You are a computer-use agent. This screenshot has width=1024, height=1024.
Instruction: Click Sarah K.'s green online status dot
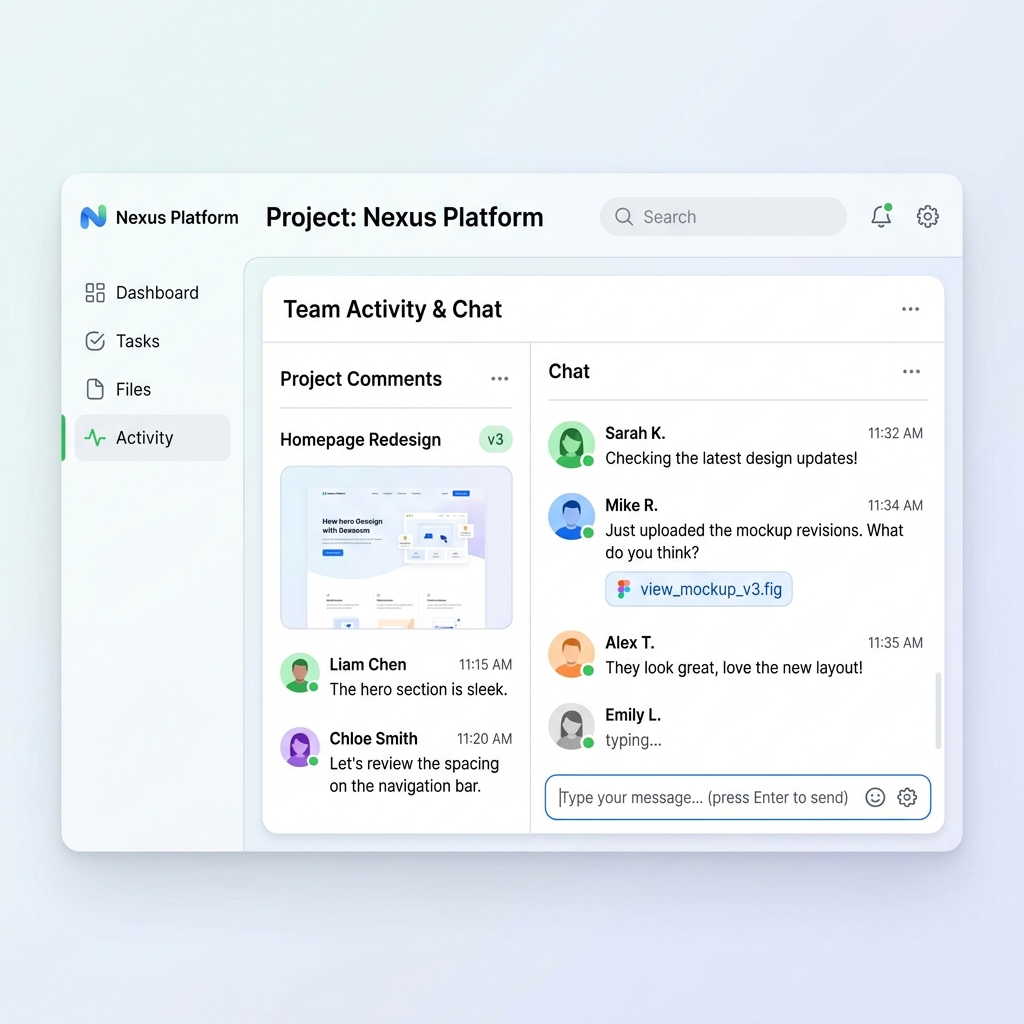588,460
